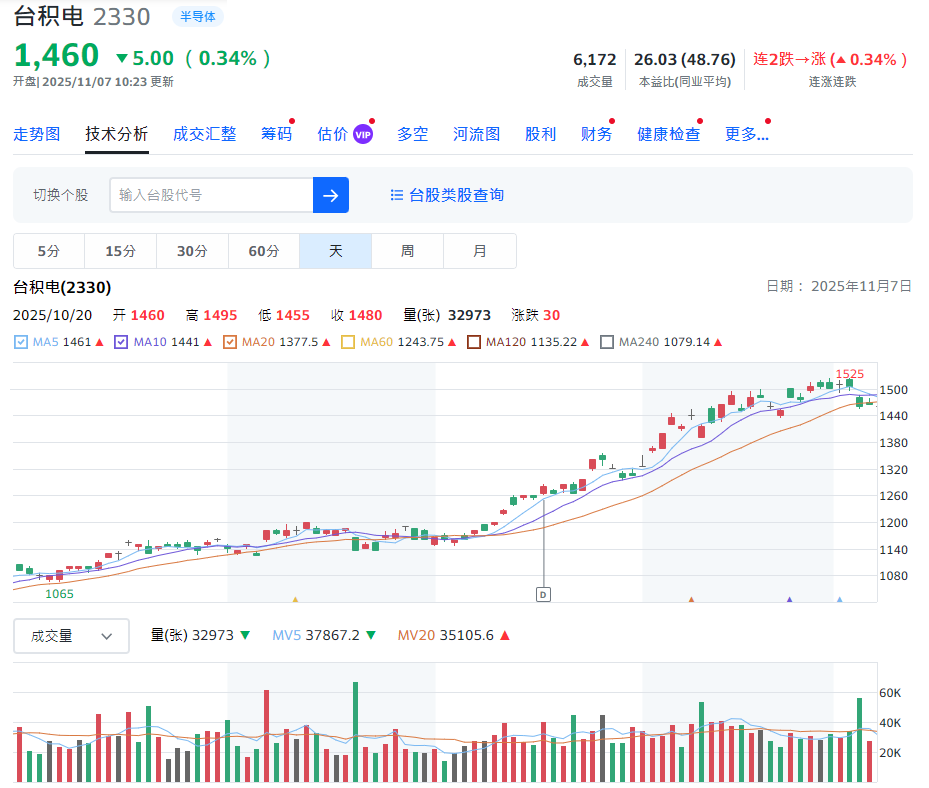Click the list icon beside 台股类股查询

pos(396,195)
